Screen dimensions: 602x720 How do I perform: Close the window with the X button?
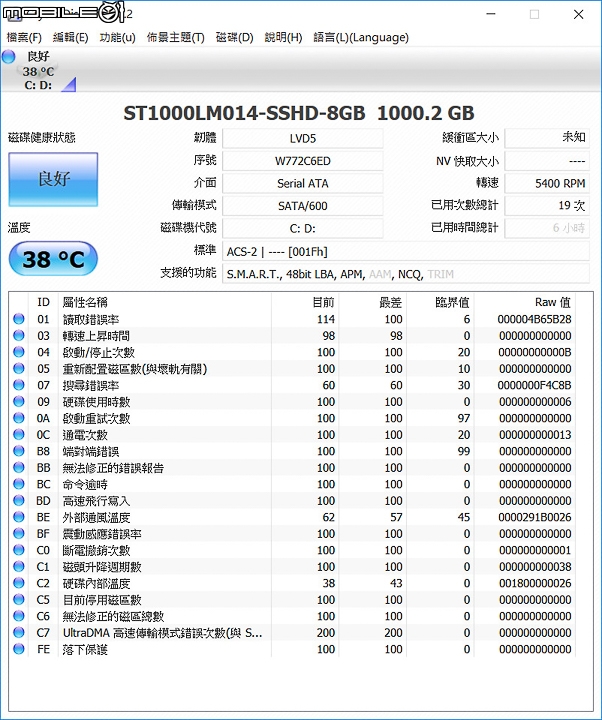click(x=579, y=14)
